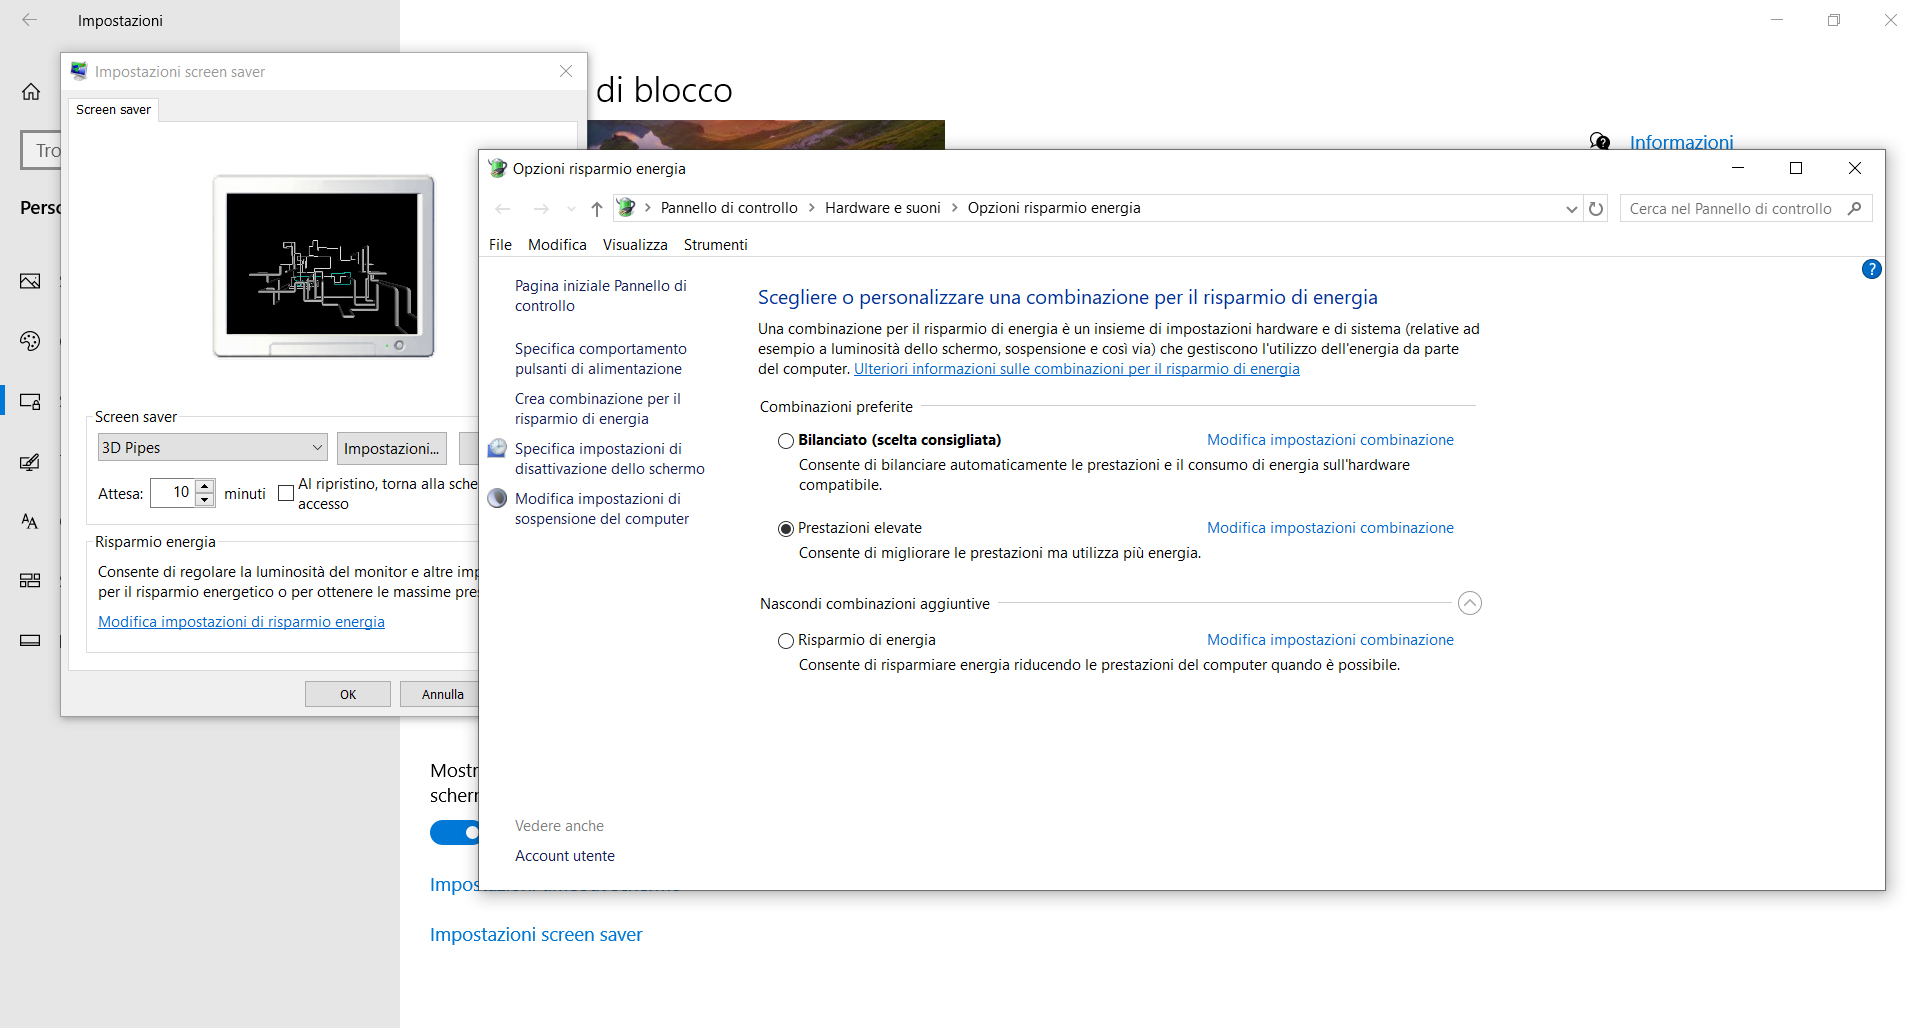Open 'Ulteriori informazioni sulle combinazioni' link

tap(1077, 369)
